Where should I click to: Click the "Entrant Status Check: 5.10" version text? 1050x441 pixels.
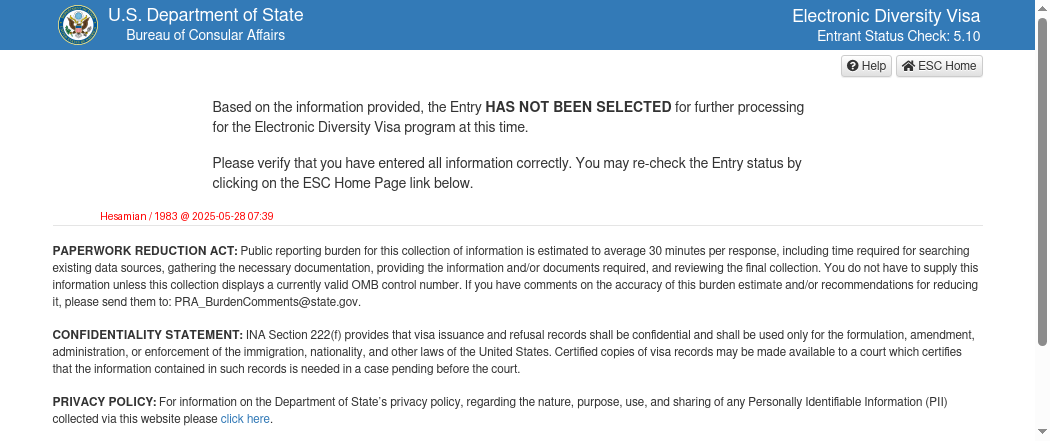[898, 36]
